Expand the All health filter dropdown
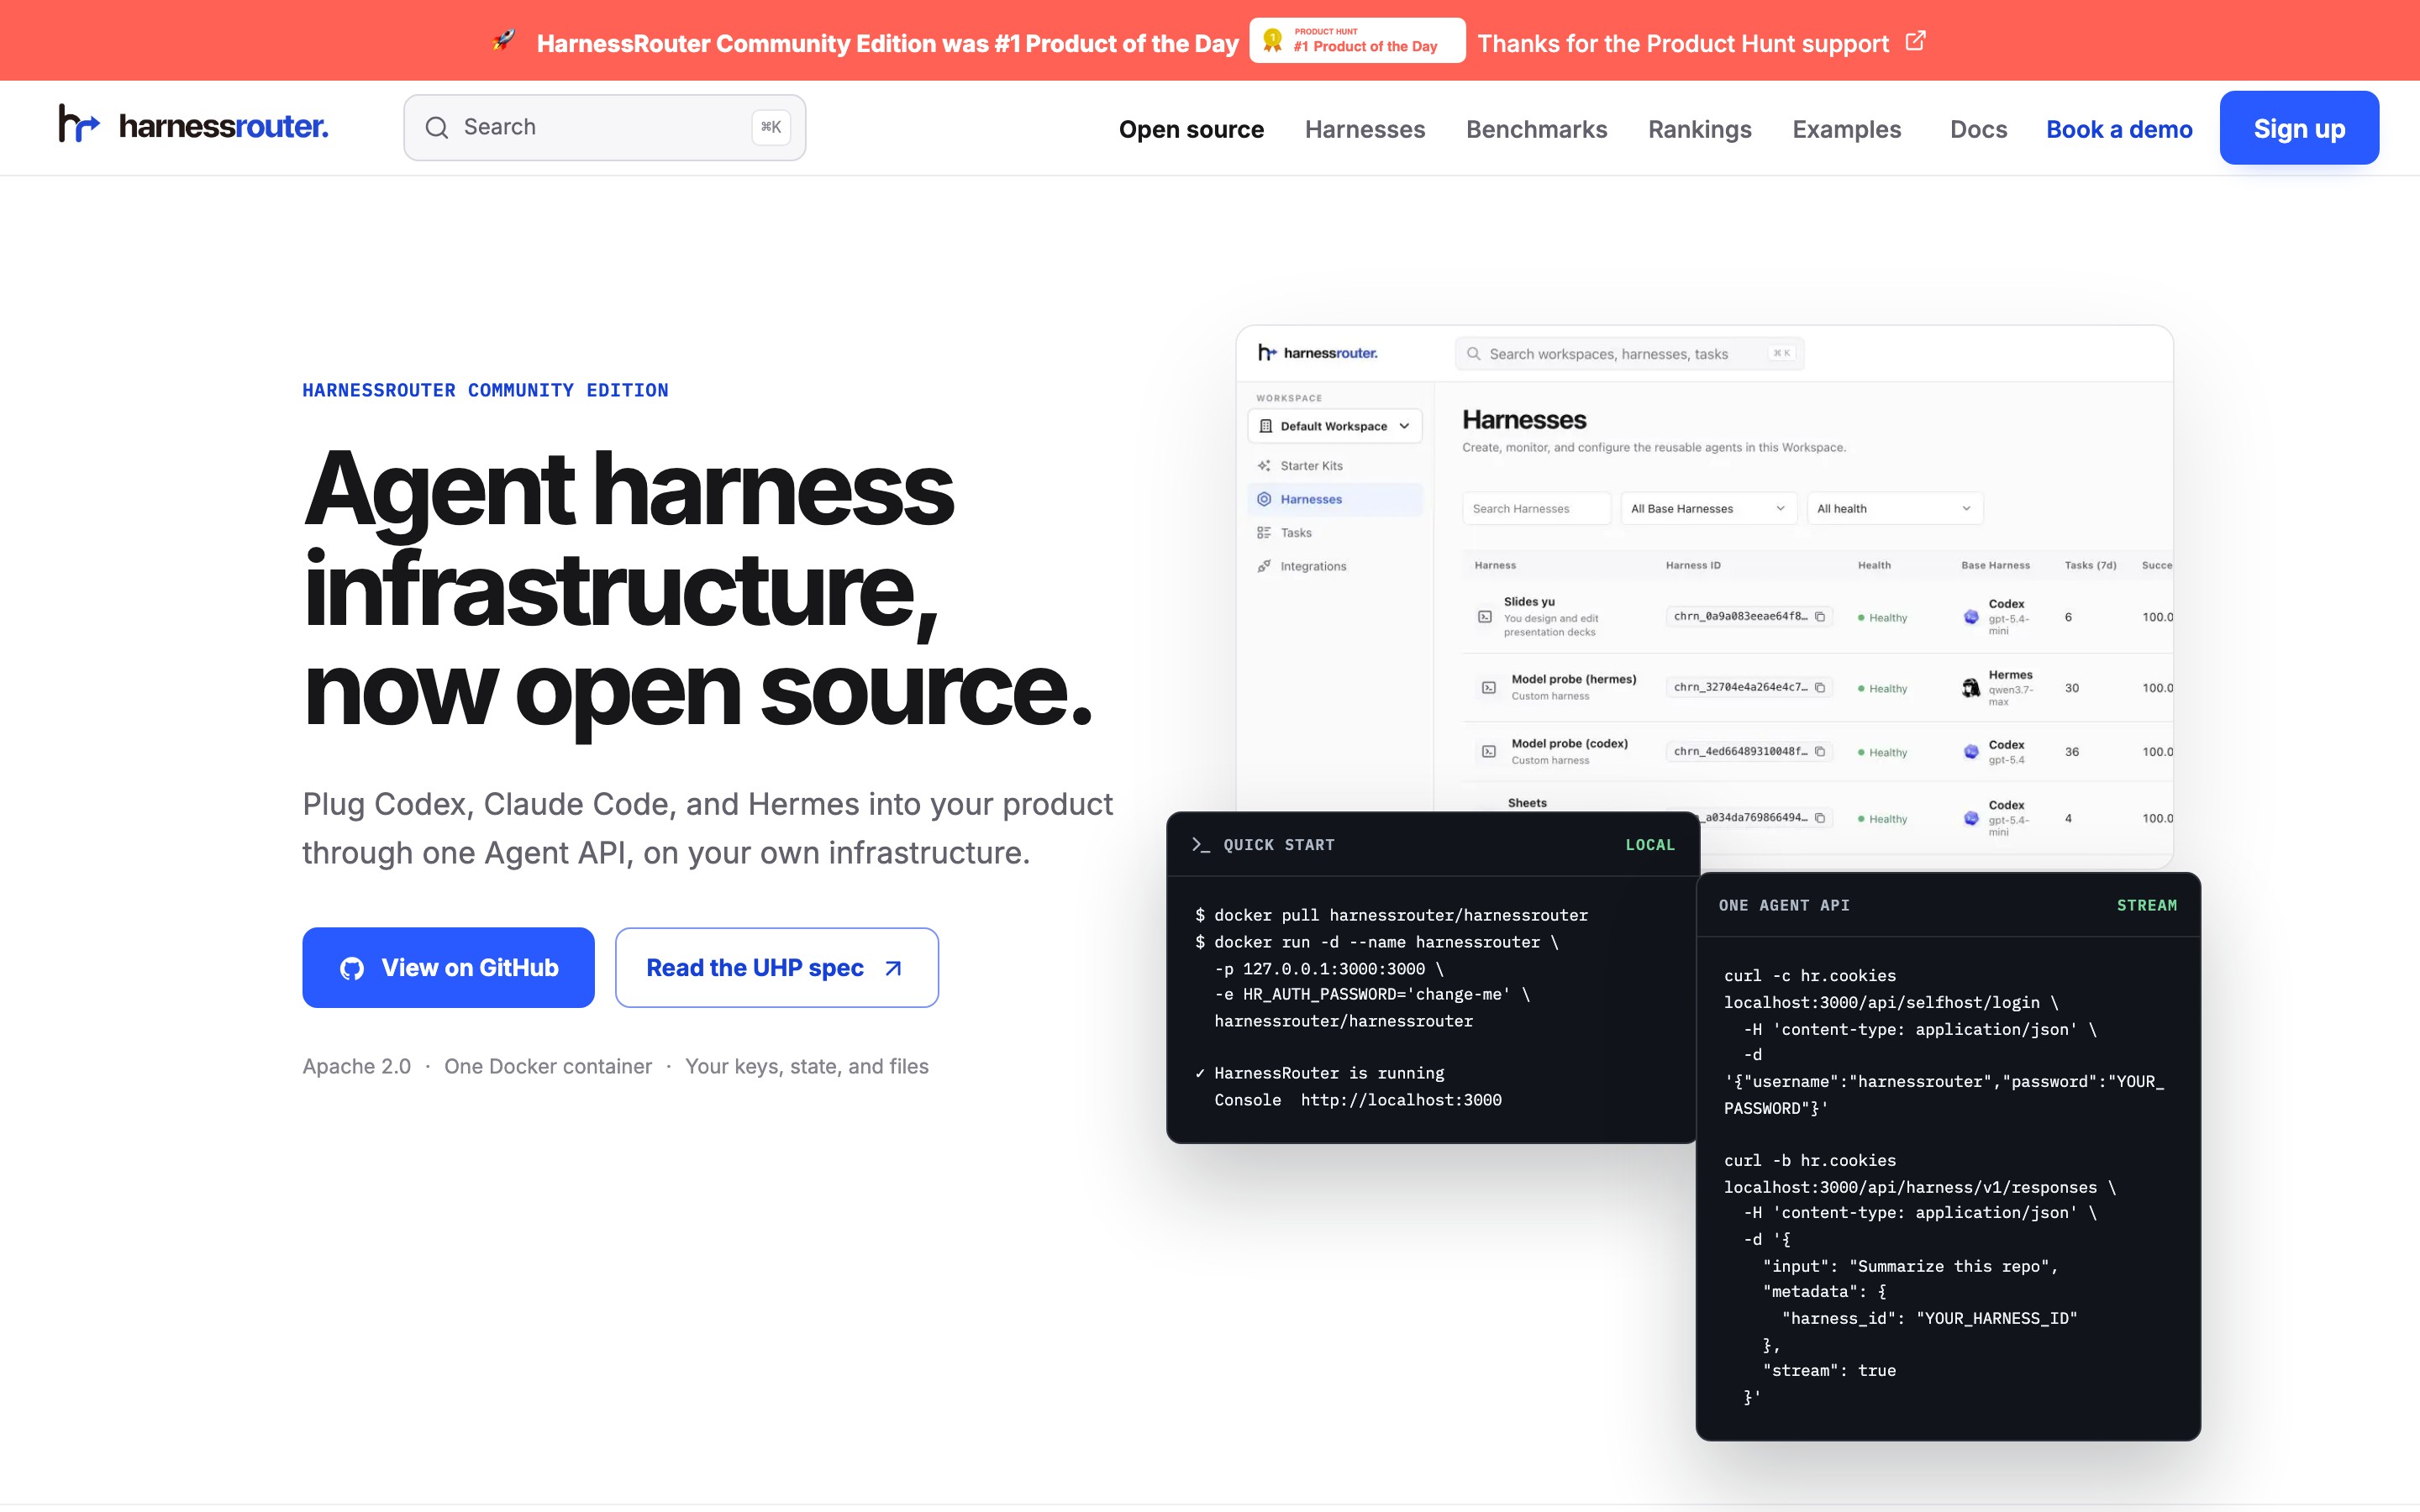 point(1894,509)
